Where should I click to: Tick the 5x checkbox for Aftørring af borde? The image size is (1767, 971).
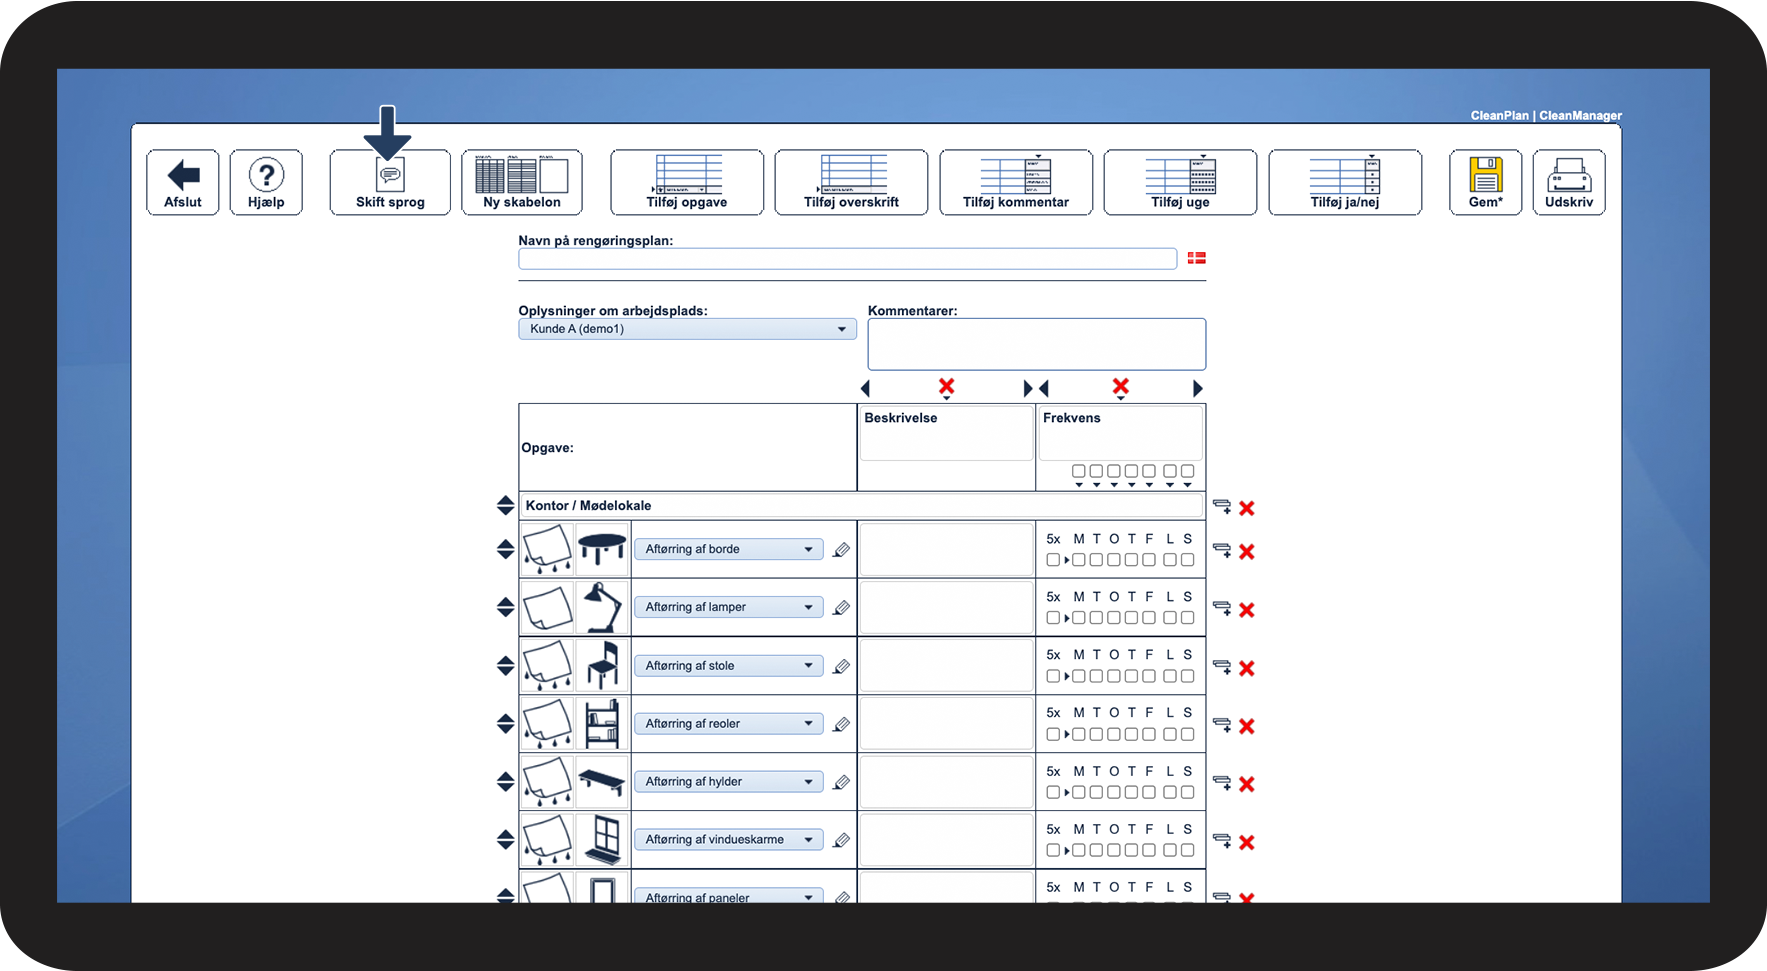pos(1053,560)
